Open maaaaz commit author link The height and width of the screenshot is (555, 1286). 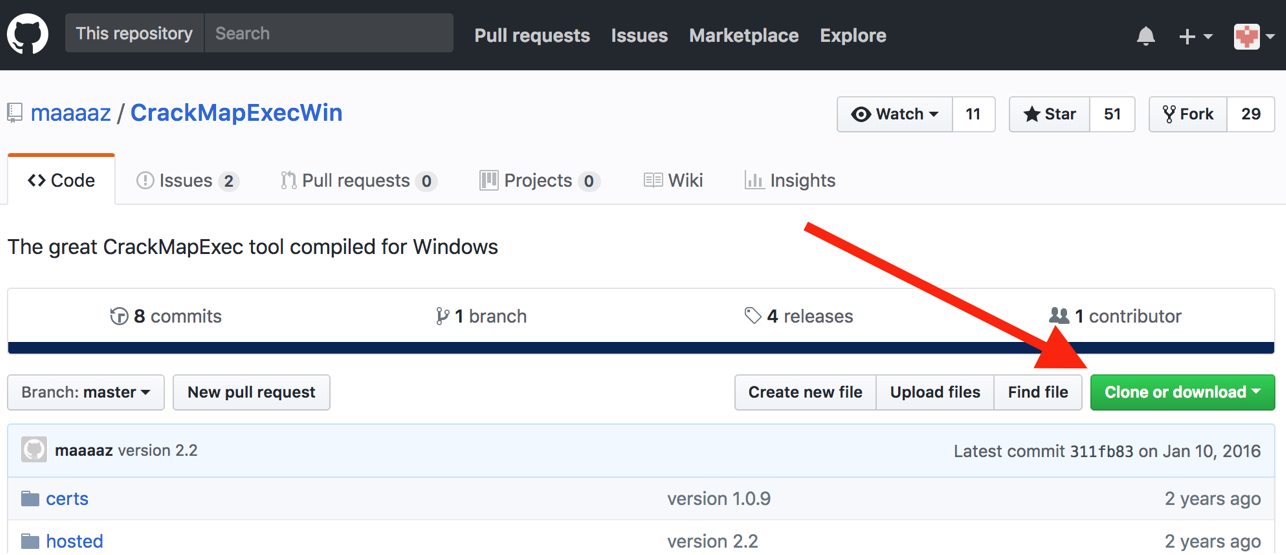(x=84, y=450)
